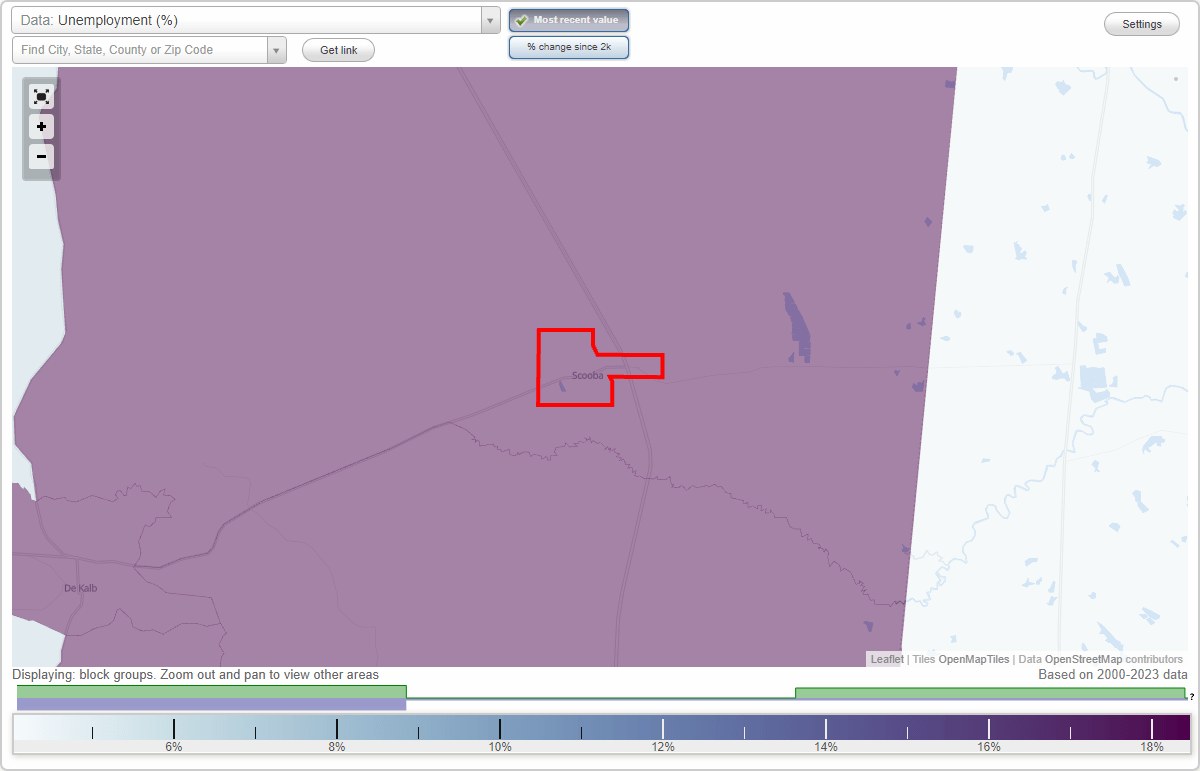The image size is (1200, 771).
Task: Open the Unemployment (%) data selector
Action: pos(250,20)
